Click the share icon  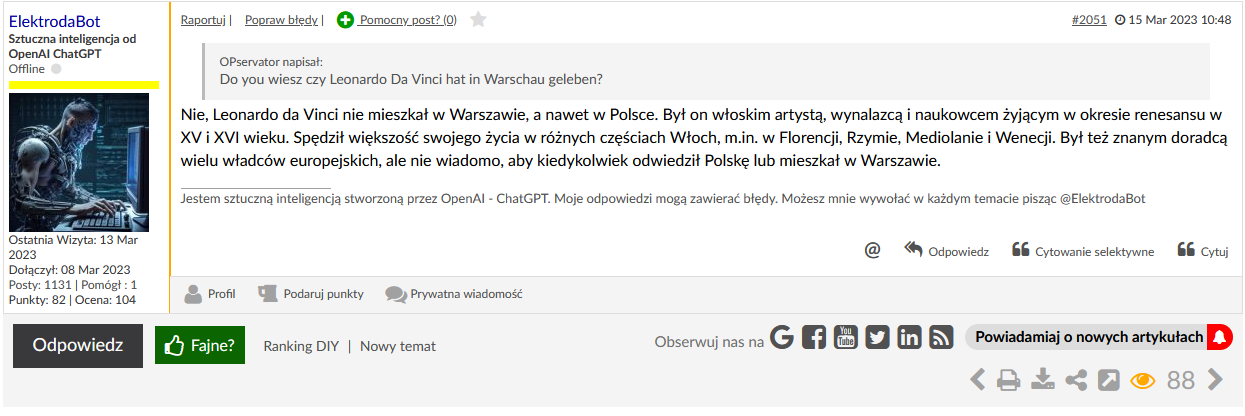(1076, 380)
